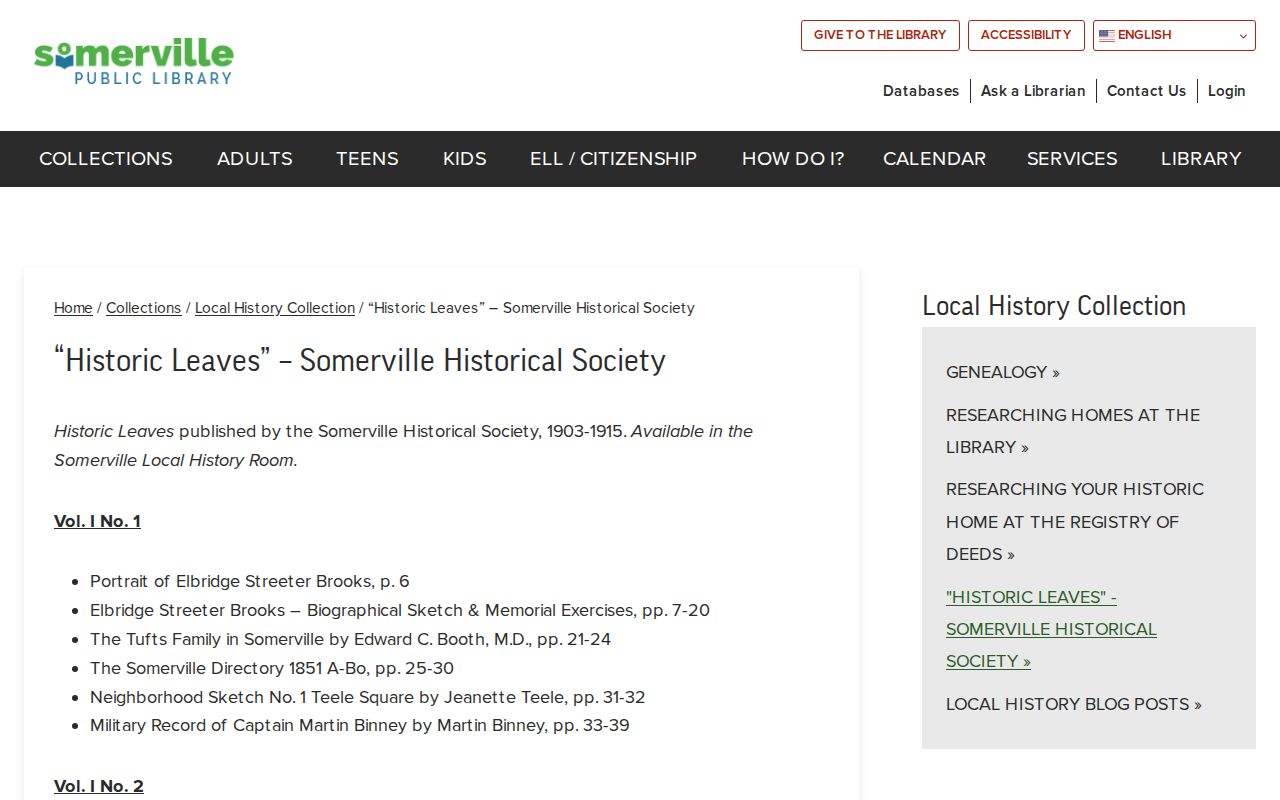Go to the Databases link
1280x800 pixels.
(x=921, y=91)
